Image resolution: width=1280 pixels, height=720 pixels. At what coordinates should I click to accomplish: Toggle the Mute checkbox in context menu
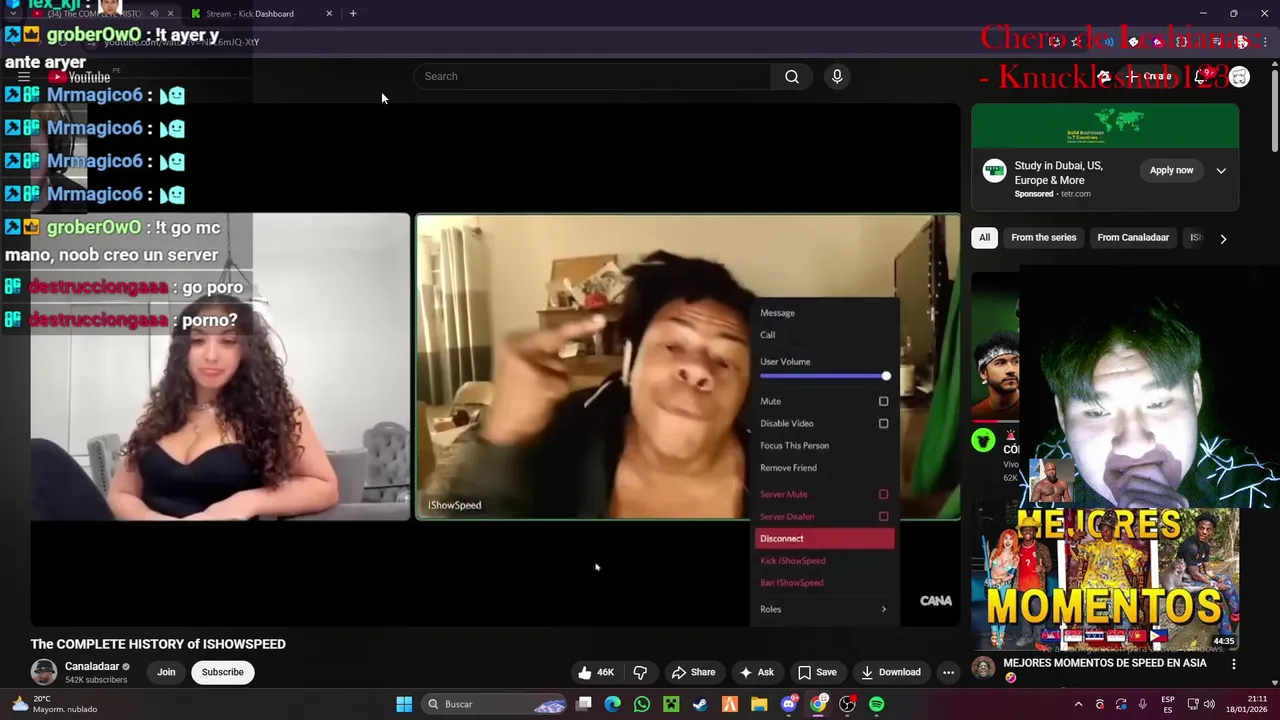pos(883,401)
